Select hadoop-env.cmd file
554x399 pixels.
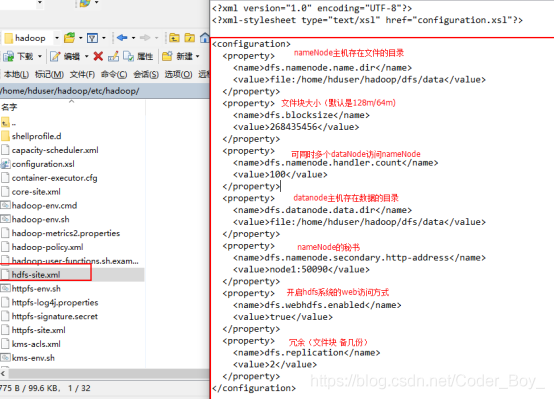(x=39, y=205)
